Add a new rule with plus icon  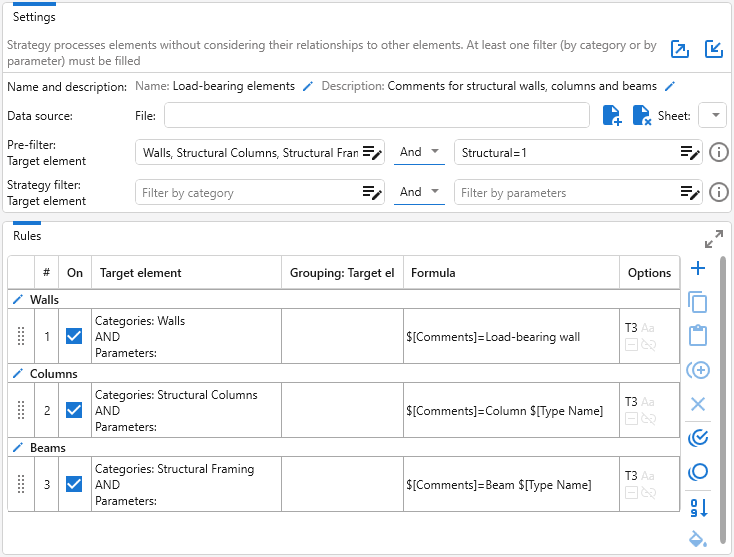[x=698, y=268]
